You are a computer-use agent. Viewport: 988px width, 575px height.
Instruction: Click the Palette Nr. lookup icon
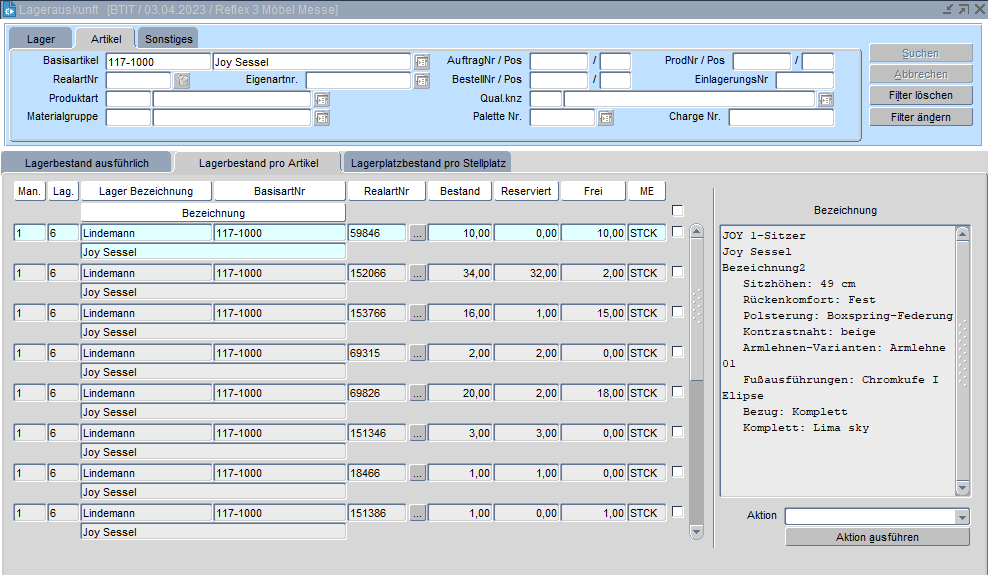605,118
